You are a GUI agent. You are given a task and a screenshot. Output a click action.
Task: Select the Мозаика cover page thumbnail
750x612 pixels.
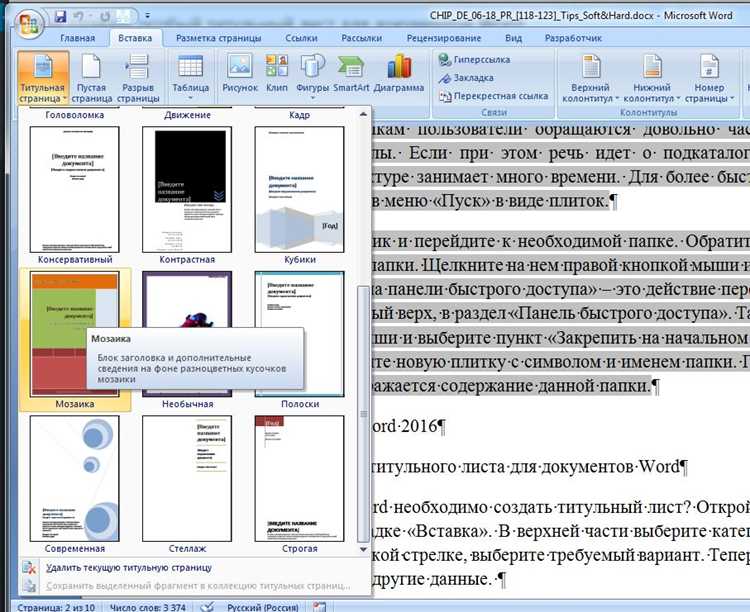click(x=75, y=334)
